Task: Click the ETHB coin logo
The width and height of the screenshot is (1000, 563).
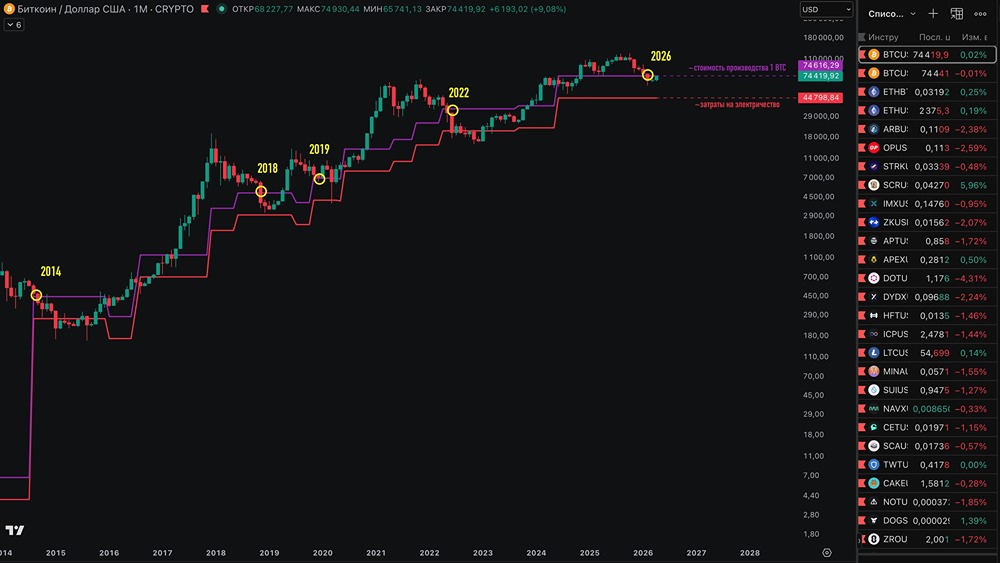Action: coord(874,92)
